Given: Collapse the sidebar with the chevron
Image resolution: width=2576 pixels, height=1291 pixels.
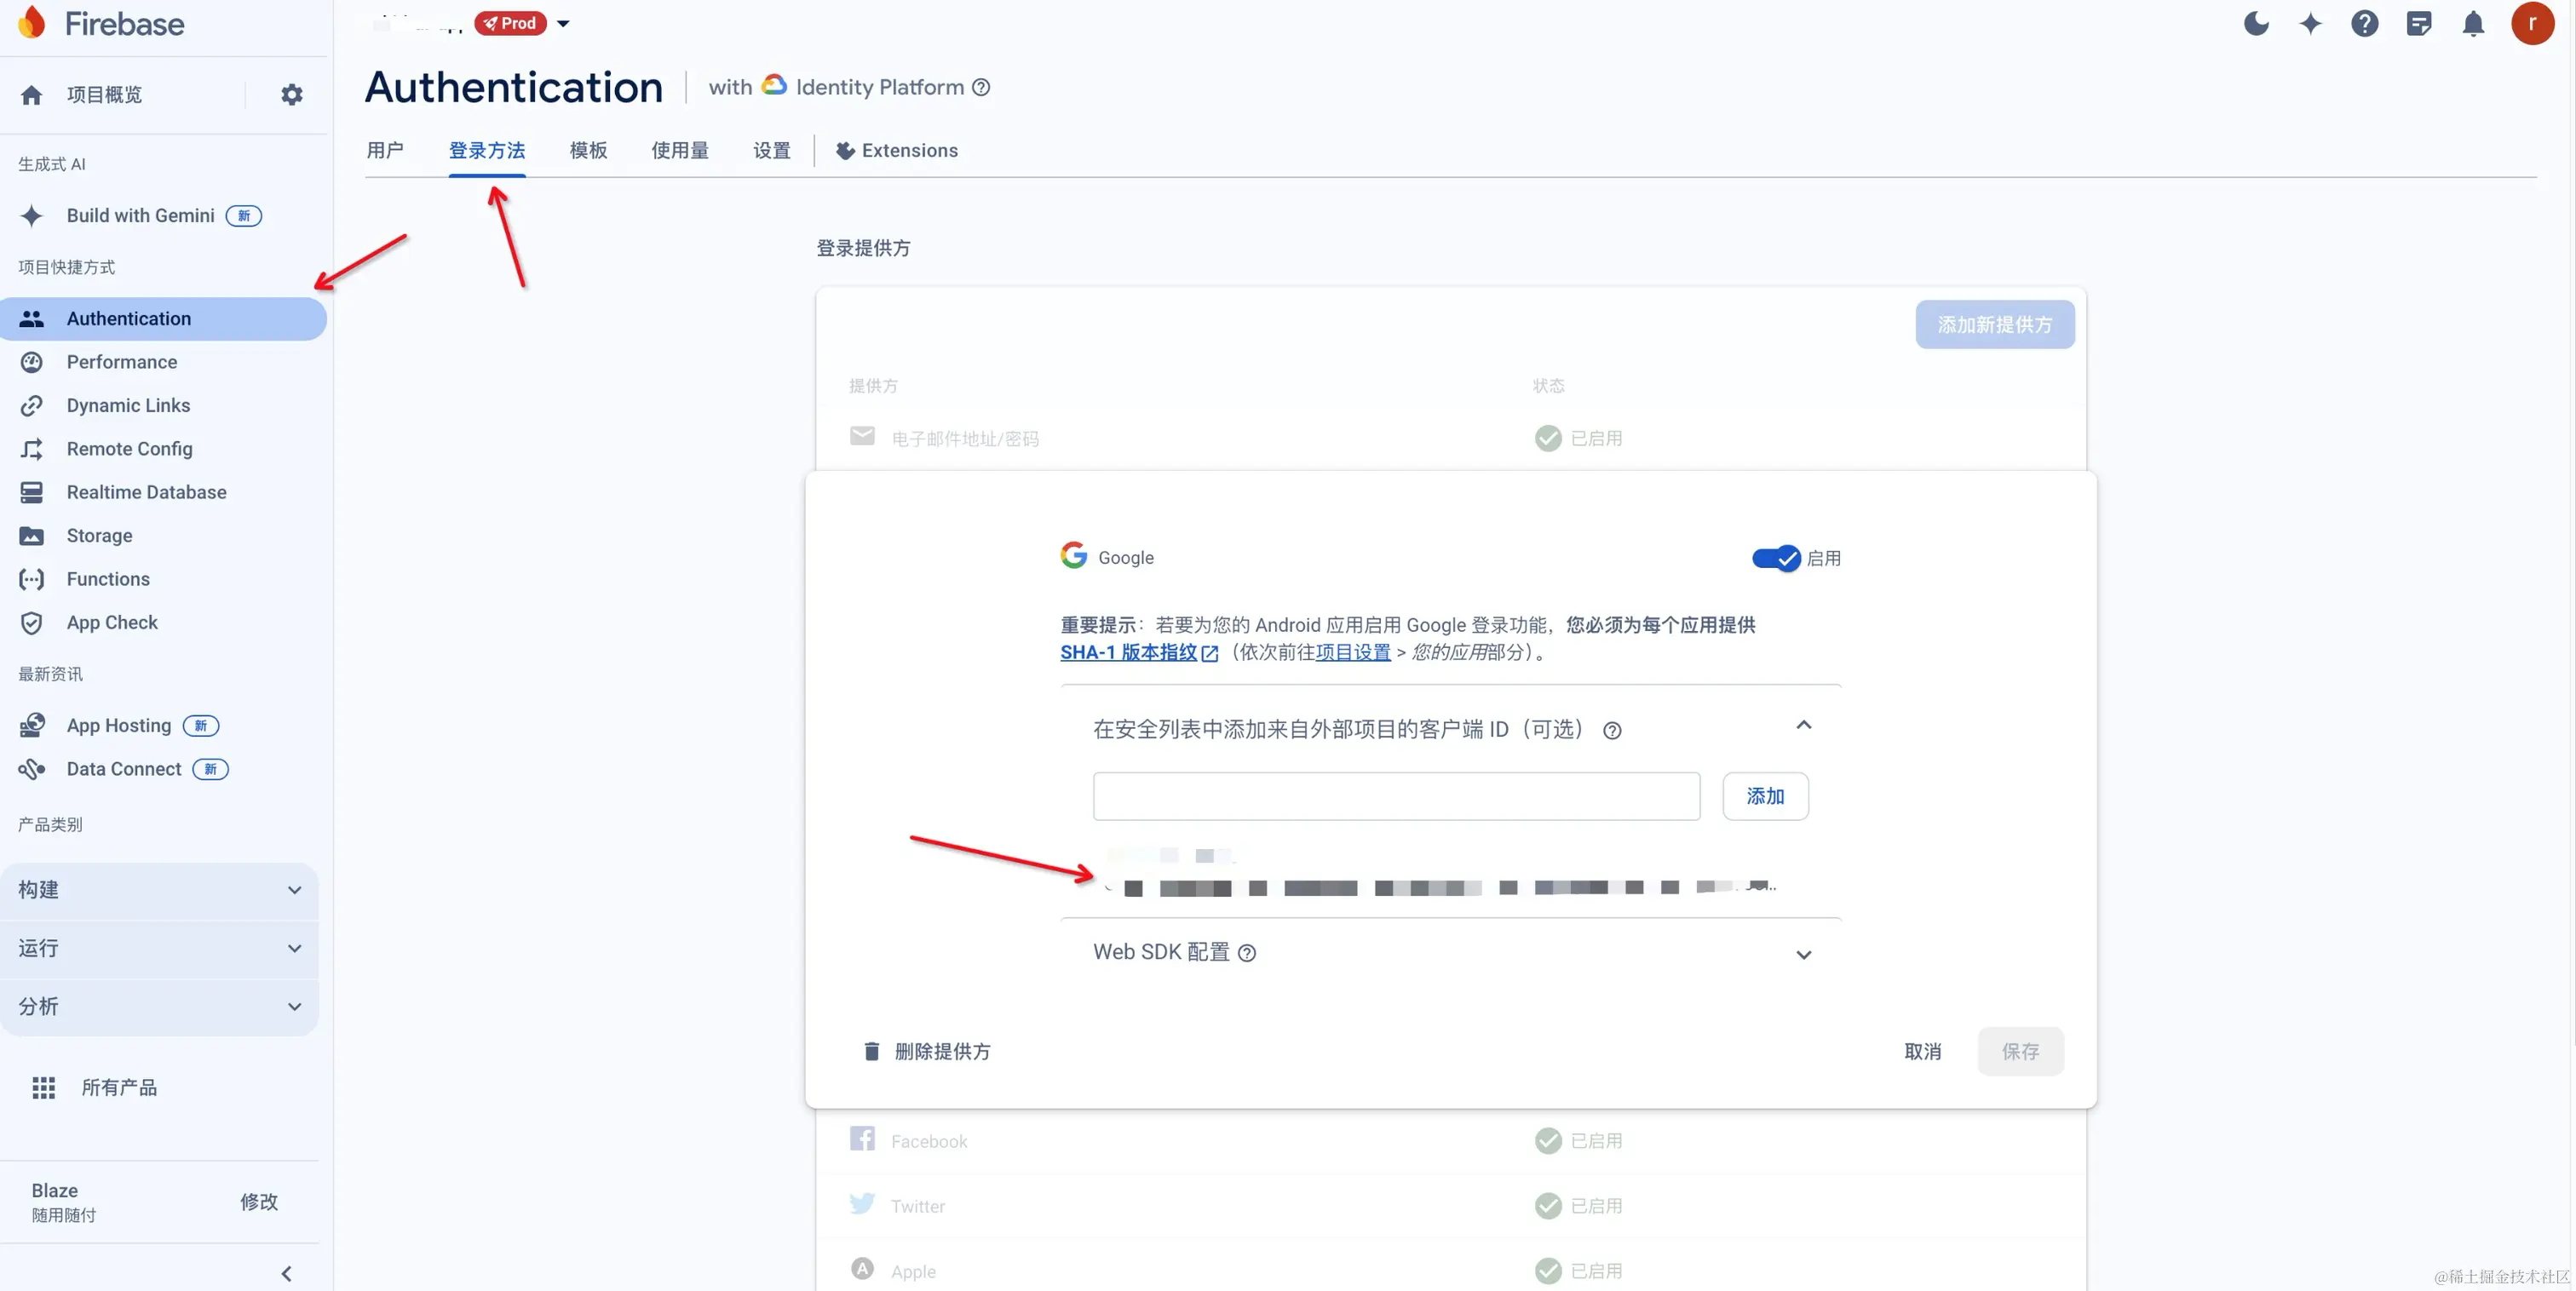Looking at the screenshot, I should pos(287,1273).
